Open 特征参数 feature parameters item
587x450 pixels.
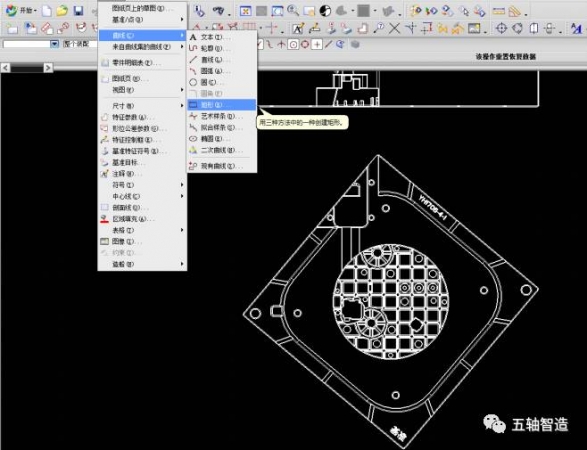point(142,117)
